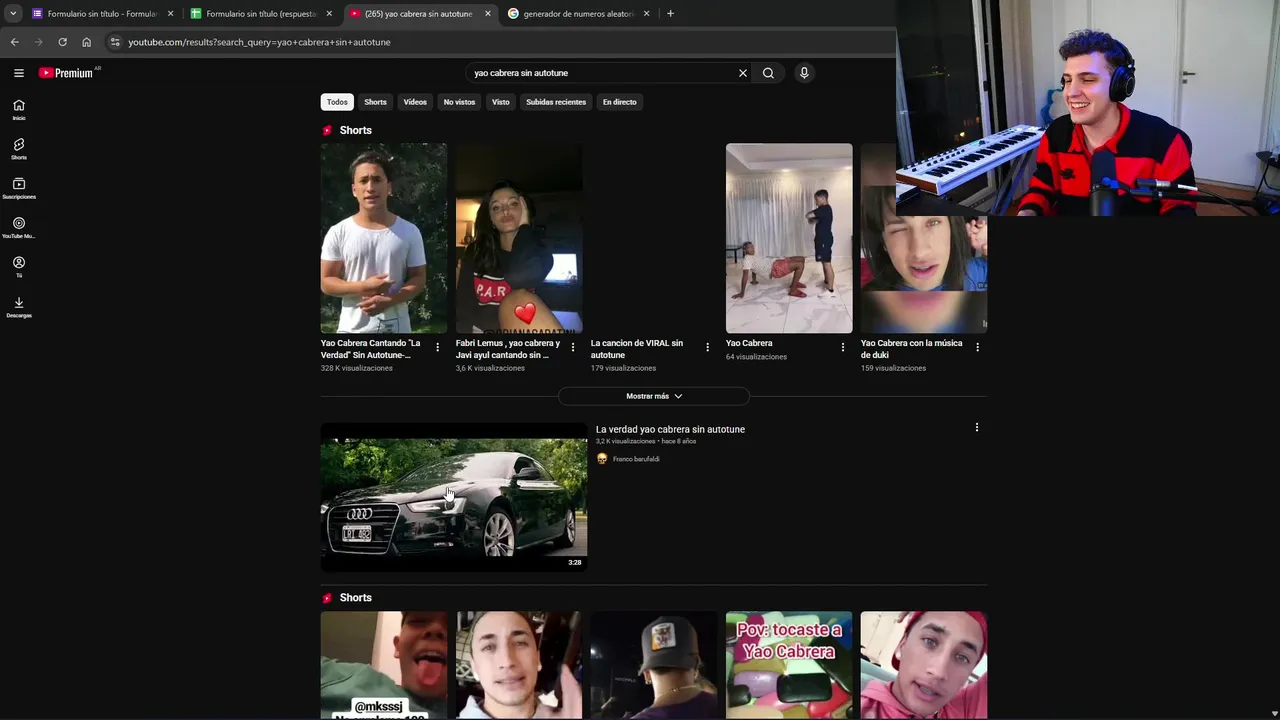Close the yao cabrera YouTube tab
Screen dimensions: 1280x720
tap(488, 14)
